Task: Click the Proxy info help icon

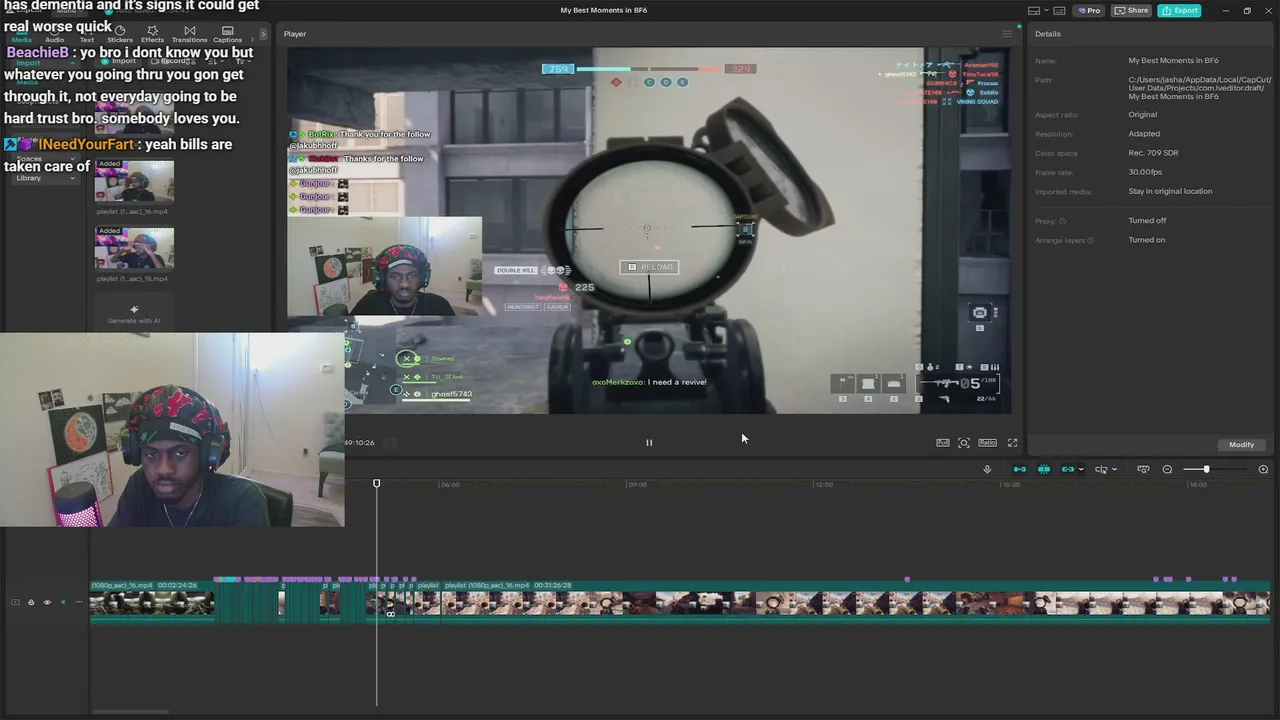Action: coord(1062,221)
